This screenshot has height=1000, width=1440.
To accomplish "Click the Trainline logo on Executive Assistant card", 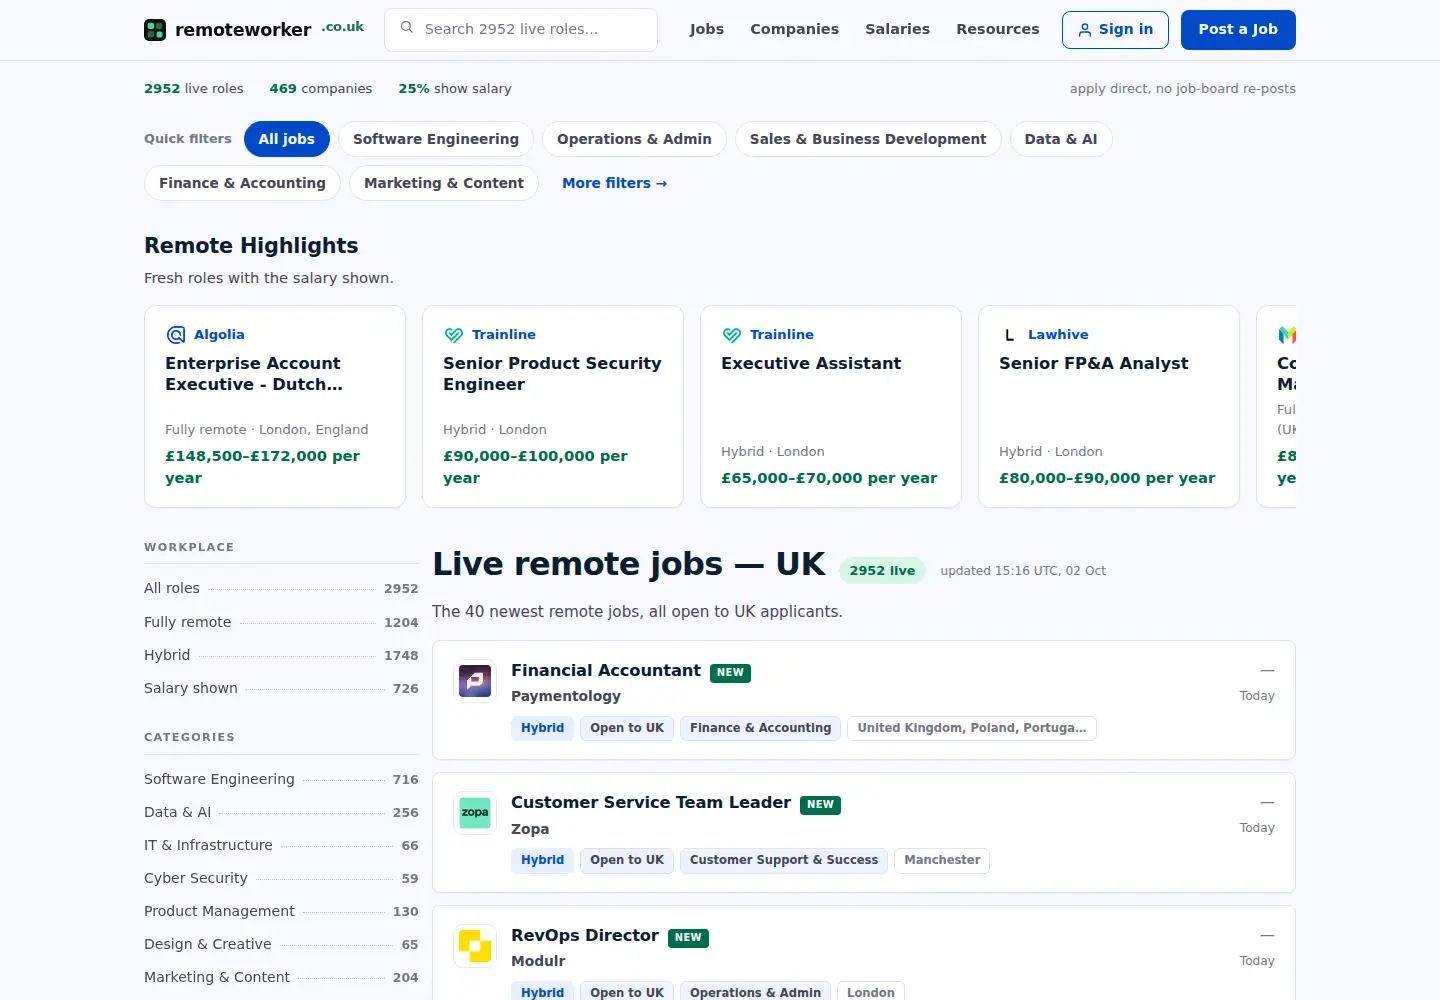I will coord(732,335).
